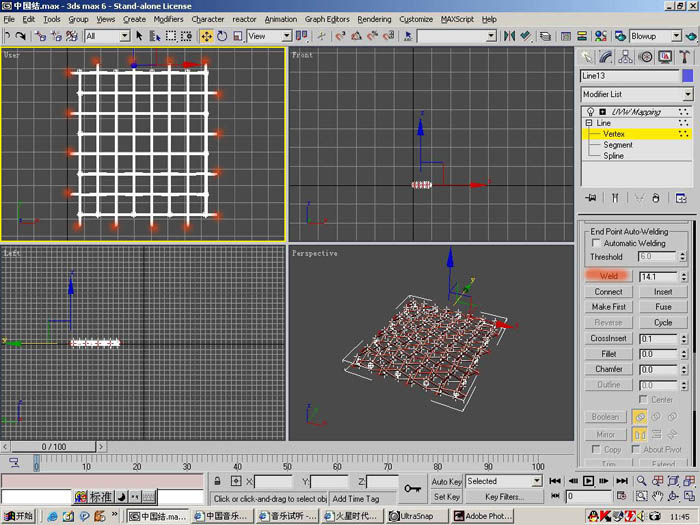Switch to the Create command panel
The height and width of the screenshot is (525, 700).
(587, 57)
